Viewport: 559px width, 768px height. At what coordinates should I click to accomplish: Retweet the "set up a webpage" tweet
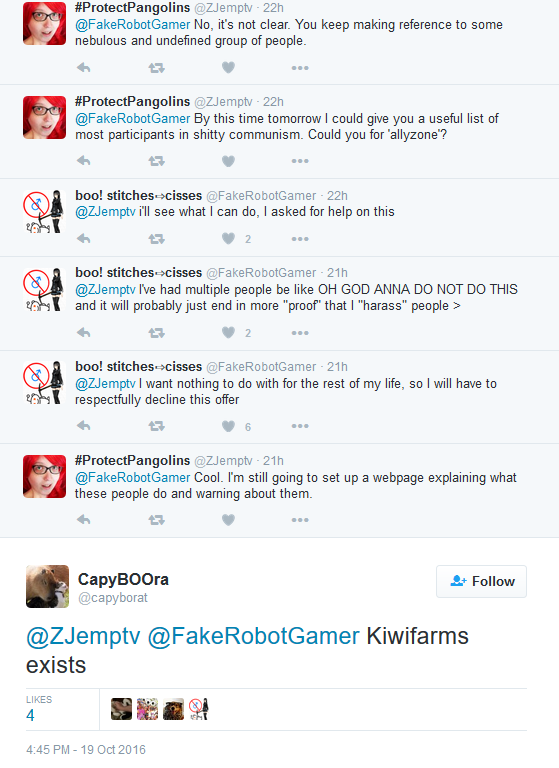(156, 520)
